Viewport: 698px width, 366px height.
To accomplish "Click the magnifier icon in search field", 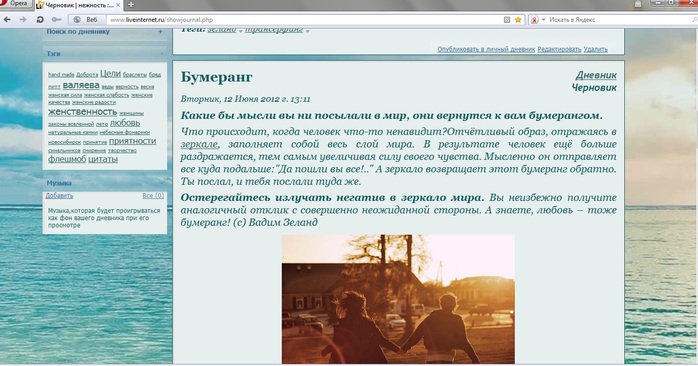I will coord(694,20).
